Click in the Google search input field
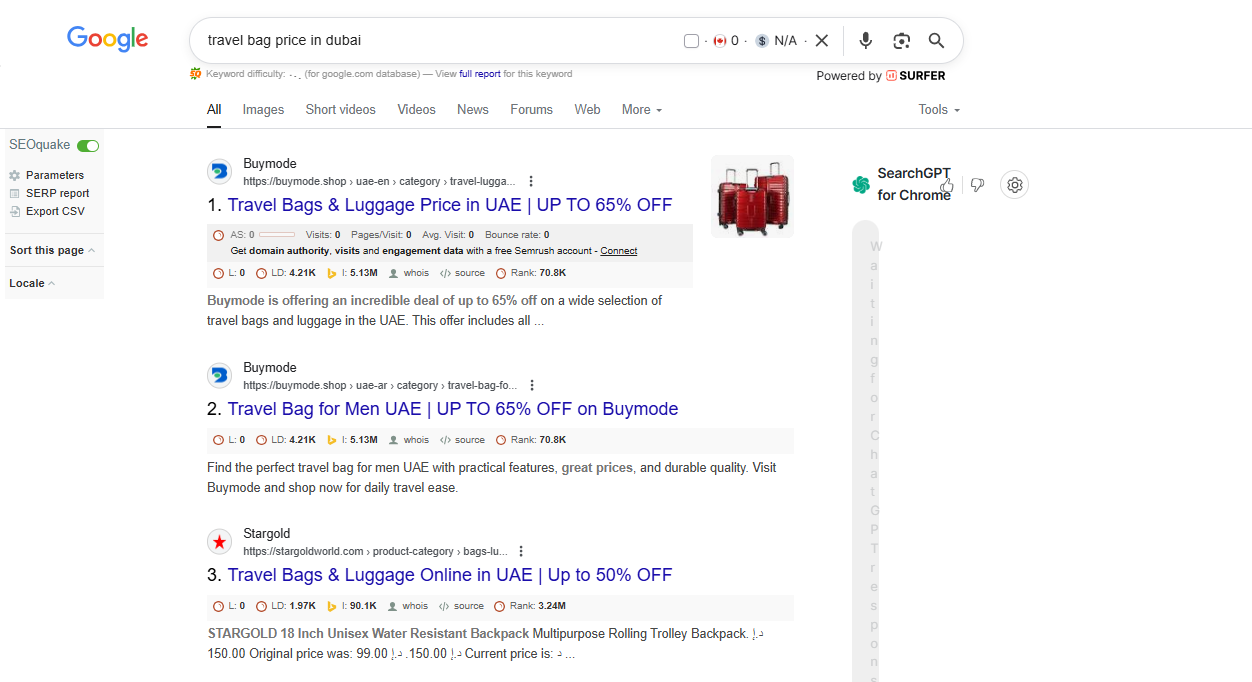1252x682 pixels. tap(440, 41)
